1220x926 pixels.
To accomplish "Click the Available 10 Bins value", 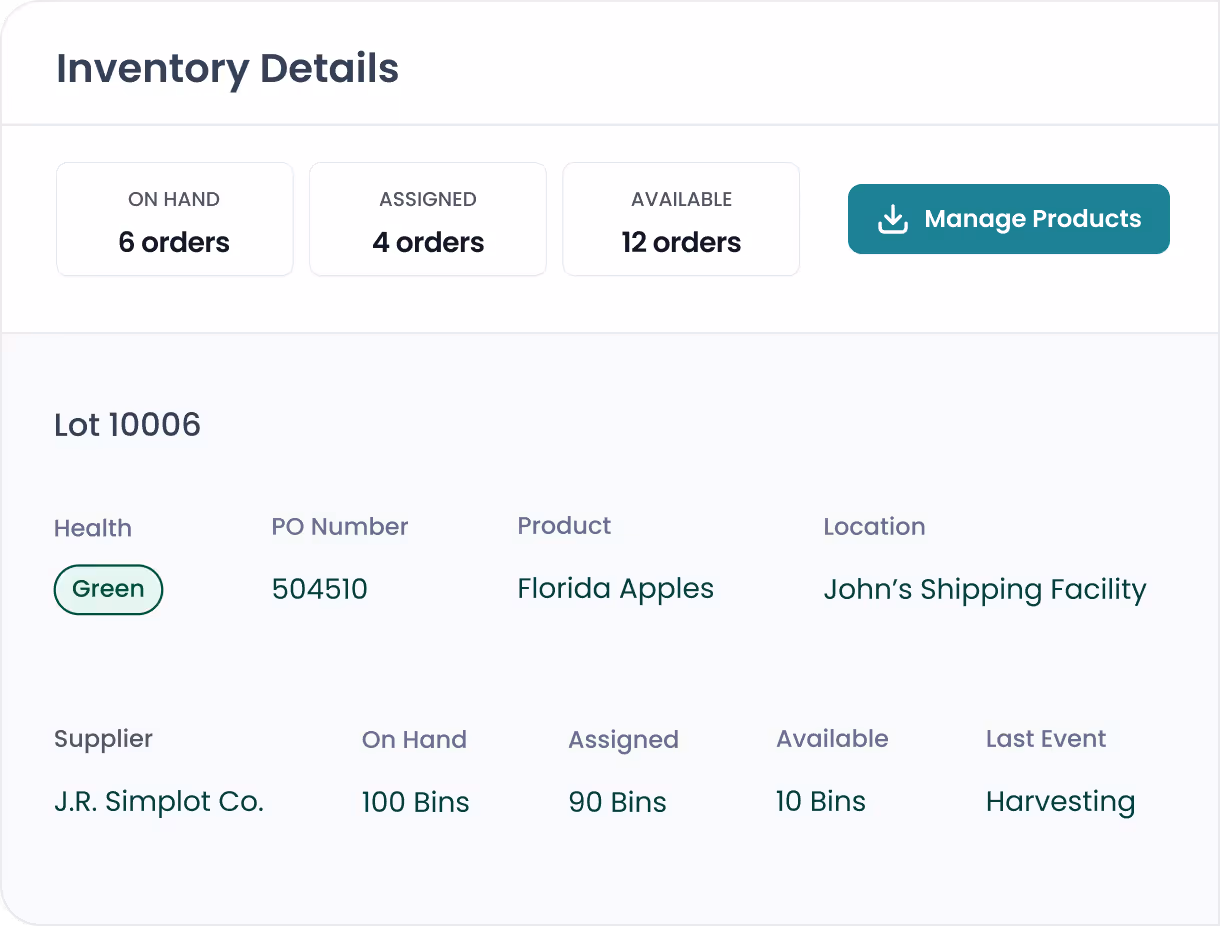I will pos(821,801).
